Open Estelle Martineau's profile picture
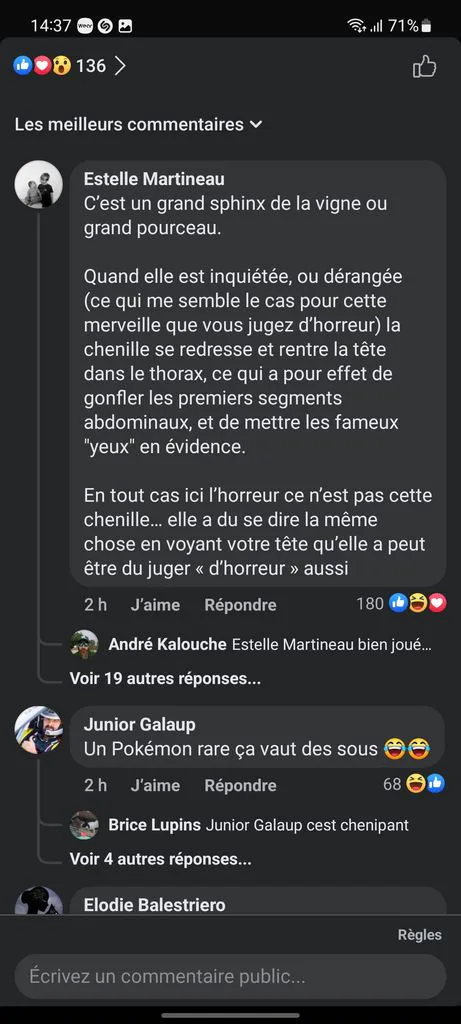461x1024 pixels. tap(39, 184)
